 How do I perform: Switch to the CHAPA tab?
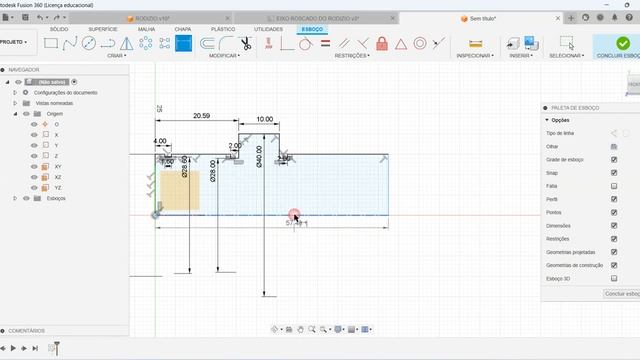[x=183, y=29]
